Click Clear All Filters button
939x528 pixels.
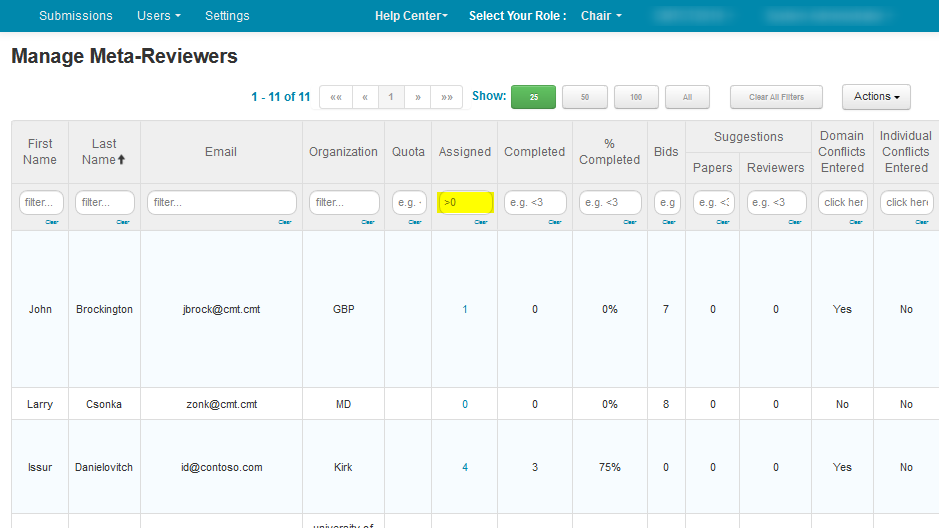click(x=776, y=97)
